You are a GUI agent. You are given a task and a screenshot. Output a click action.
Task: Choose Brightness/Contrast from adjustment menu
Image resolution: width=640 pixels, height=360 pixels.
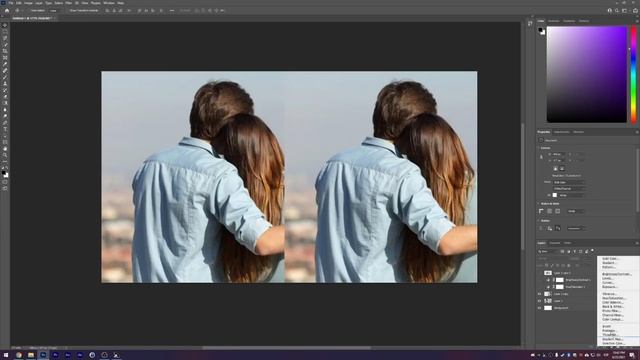(x=616, y=274)
